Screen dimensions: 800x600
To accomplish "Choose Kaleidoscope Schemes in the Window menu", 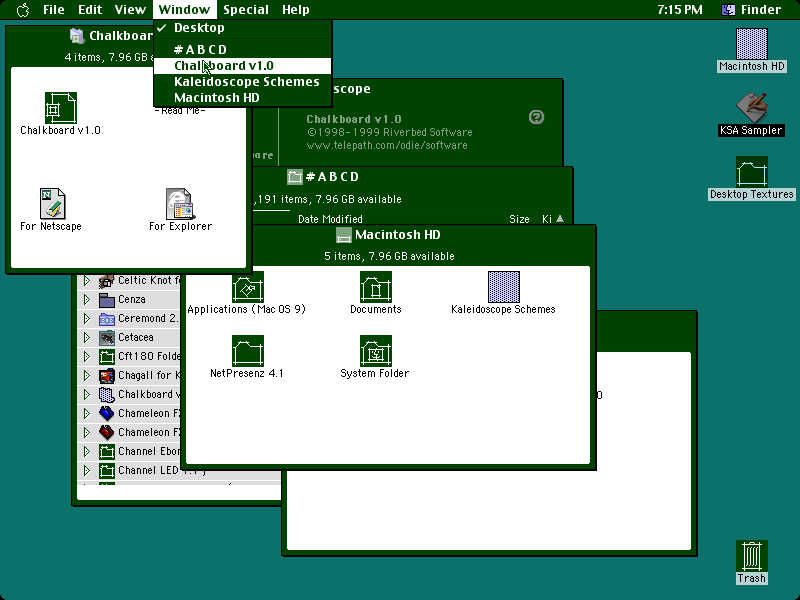I will point(242,82).
